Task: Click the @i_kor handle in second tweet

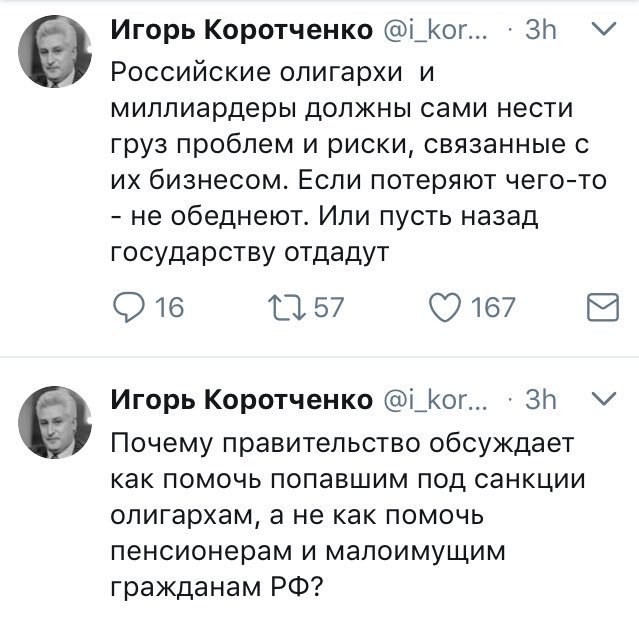Action: (437, 401)
